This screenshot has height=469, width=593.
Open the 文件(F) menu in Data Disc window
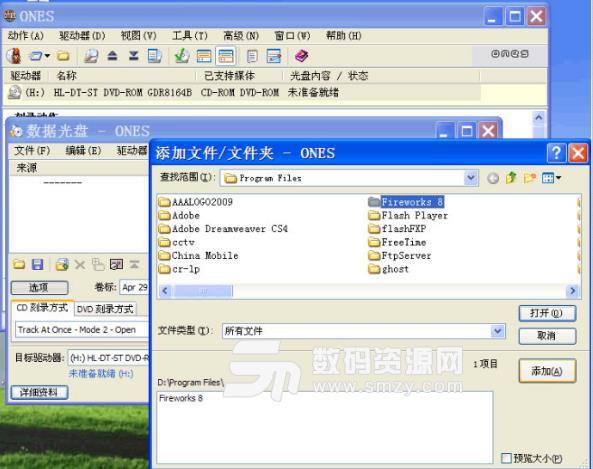click(32, 151)
